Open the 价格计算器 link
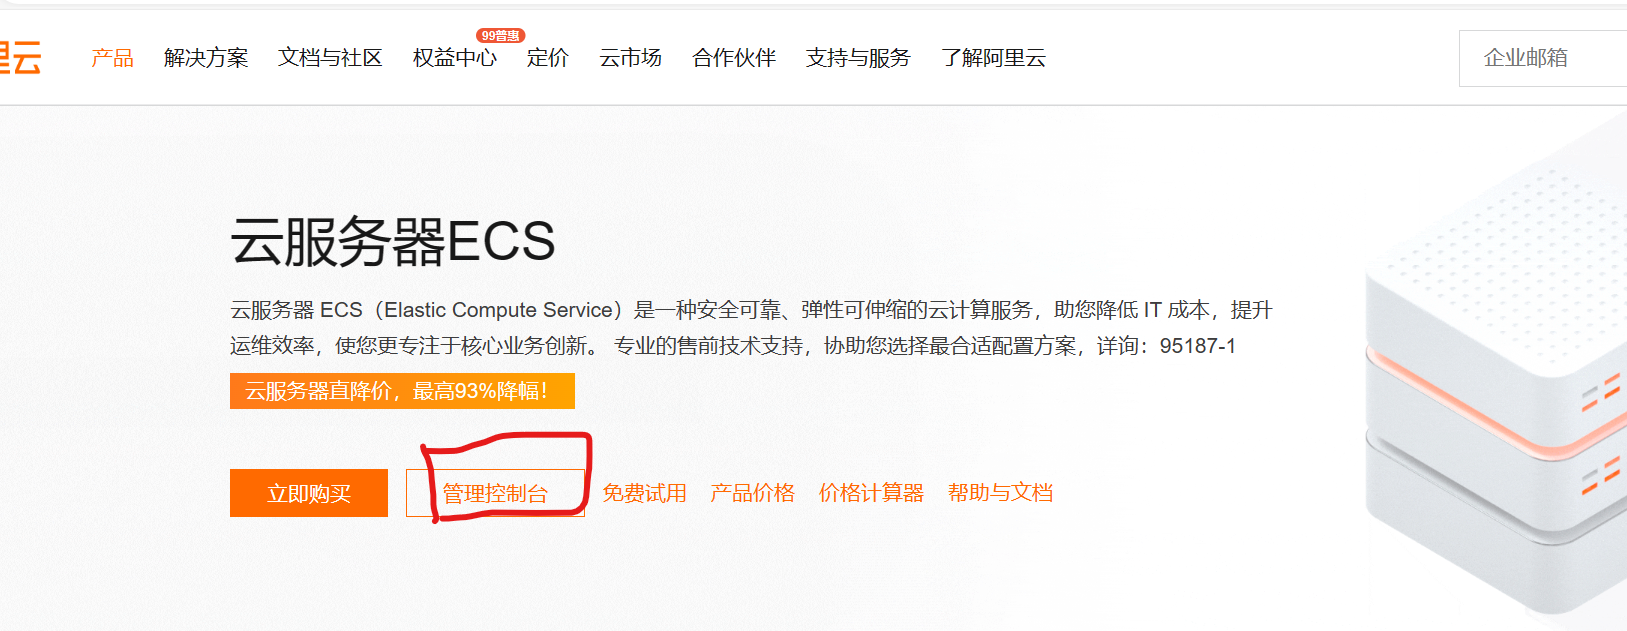Image resolution: width=1627 pixels, height=631 pixels. pos(871,493)
